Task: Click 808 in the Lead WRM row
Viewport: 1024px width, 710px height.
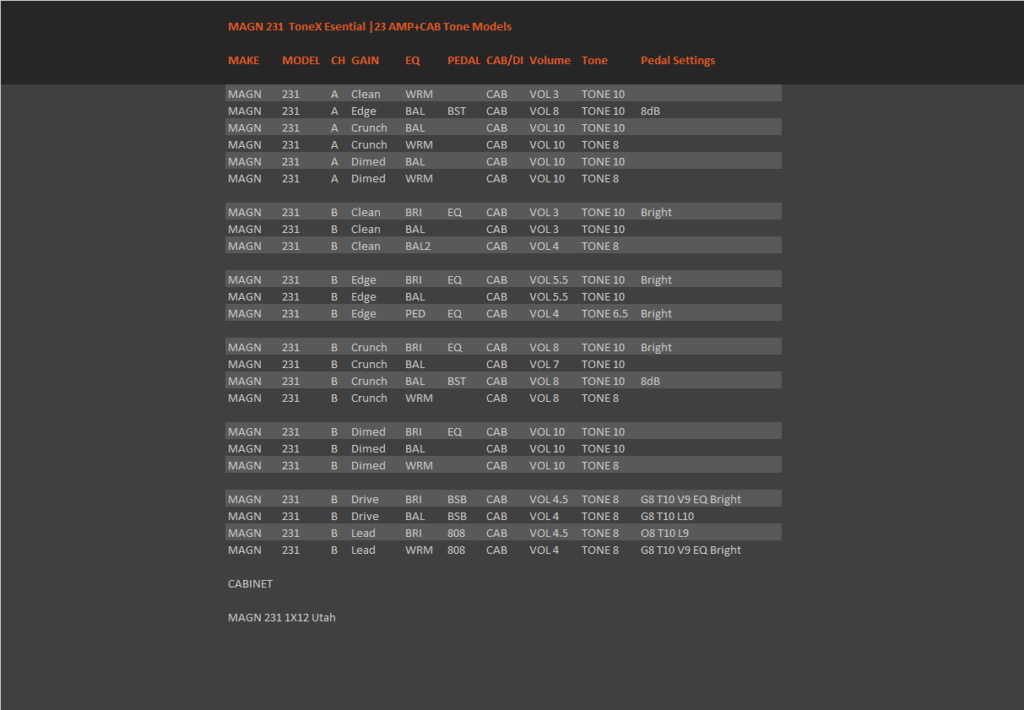Action: (456, 550)
